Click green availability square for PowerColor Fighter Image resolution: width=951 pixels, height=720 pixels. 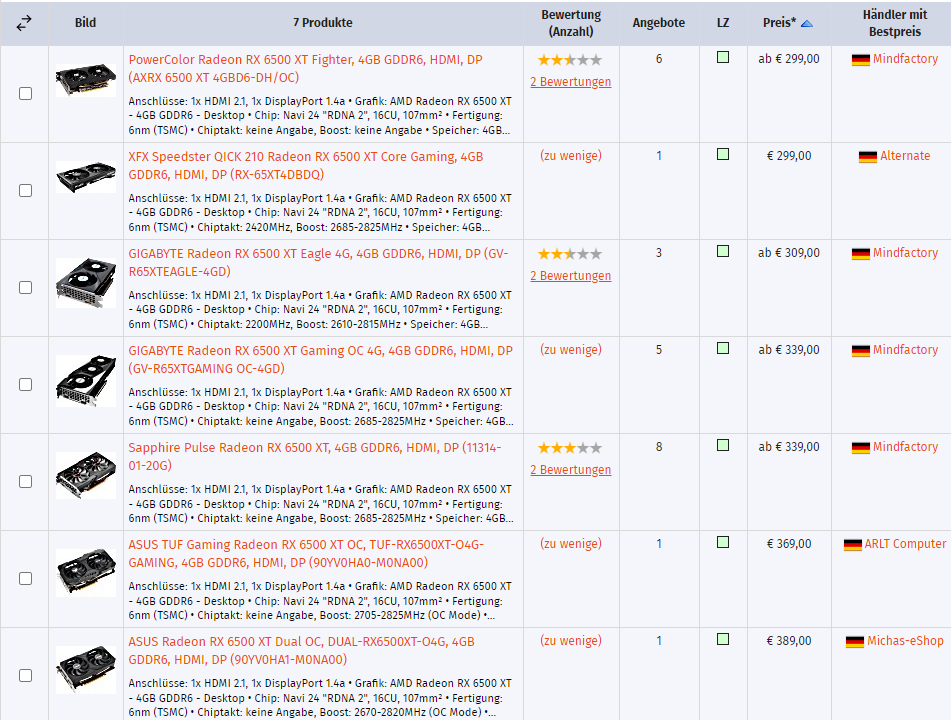[722, 58]
